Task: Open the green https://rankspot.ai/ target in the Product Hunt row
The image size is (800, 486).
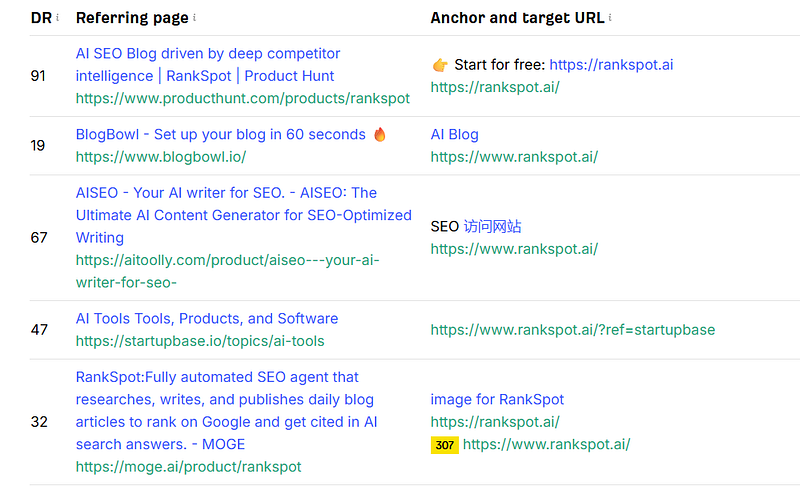Action: [x=495, y=87]
